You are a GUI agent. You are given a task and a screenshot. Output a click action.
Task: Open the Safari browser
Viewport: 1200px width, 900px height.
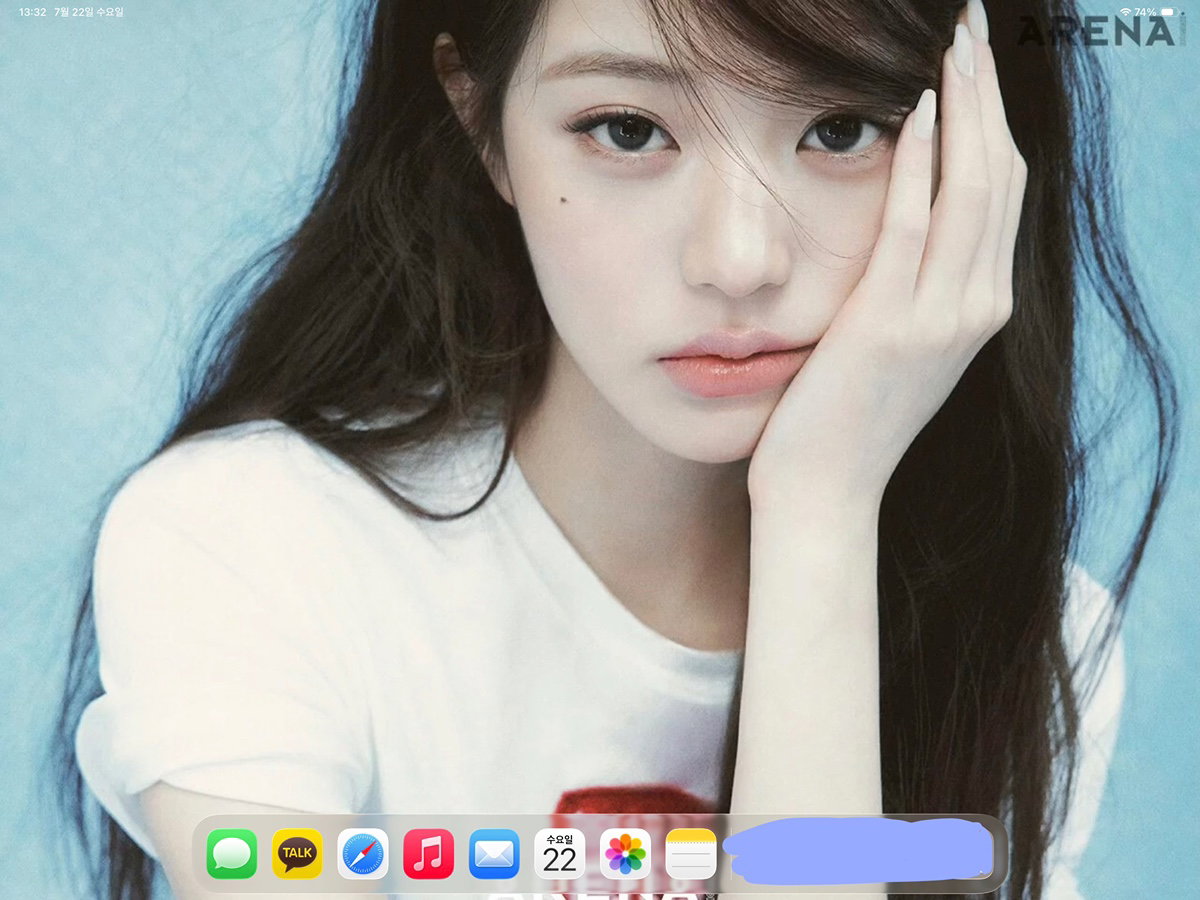(363, 854)
